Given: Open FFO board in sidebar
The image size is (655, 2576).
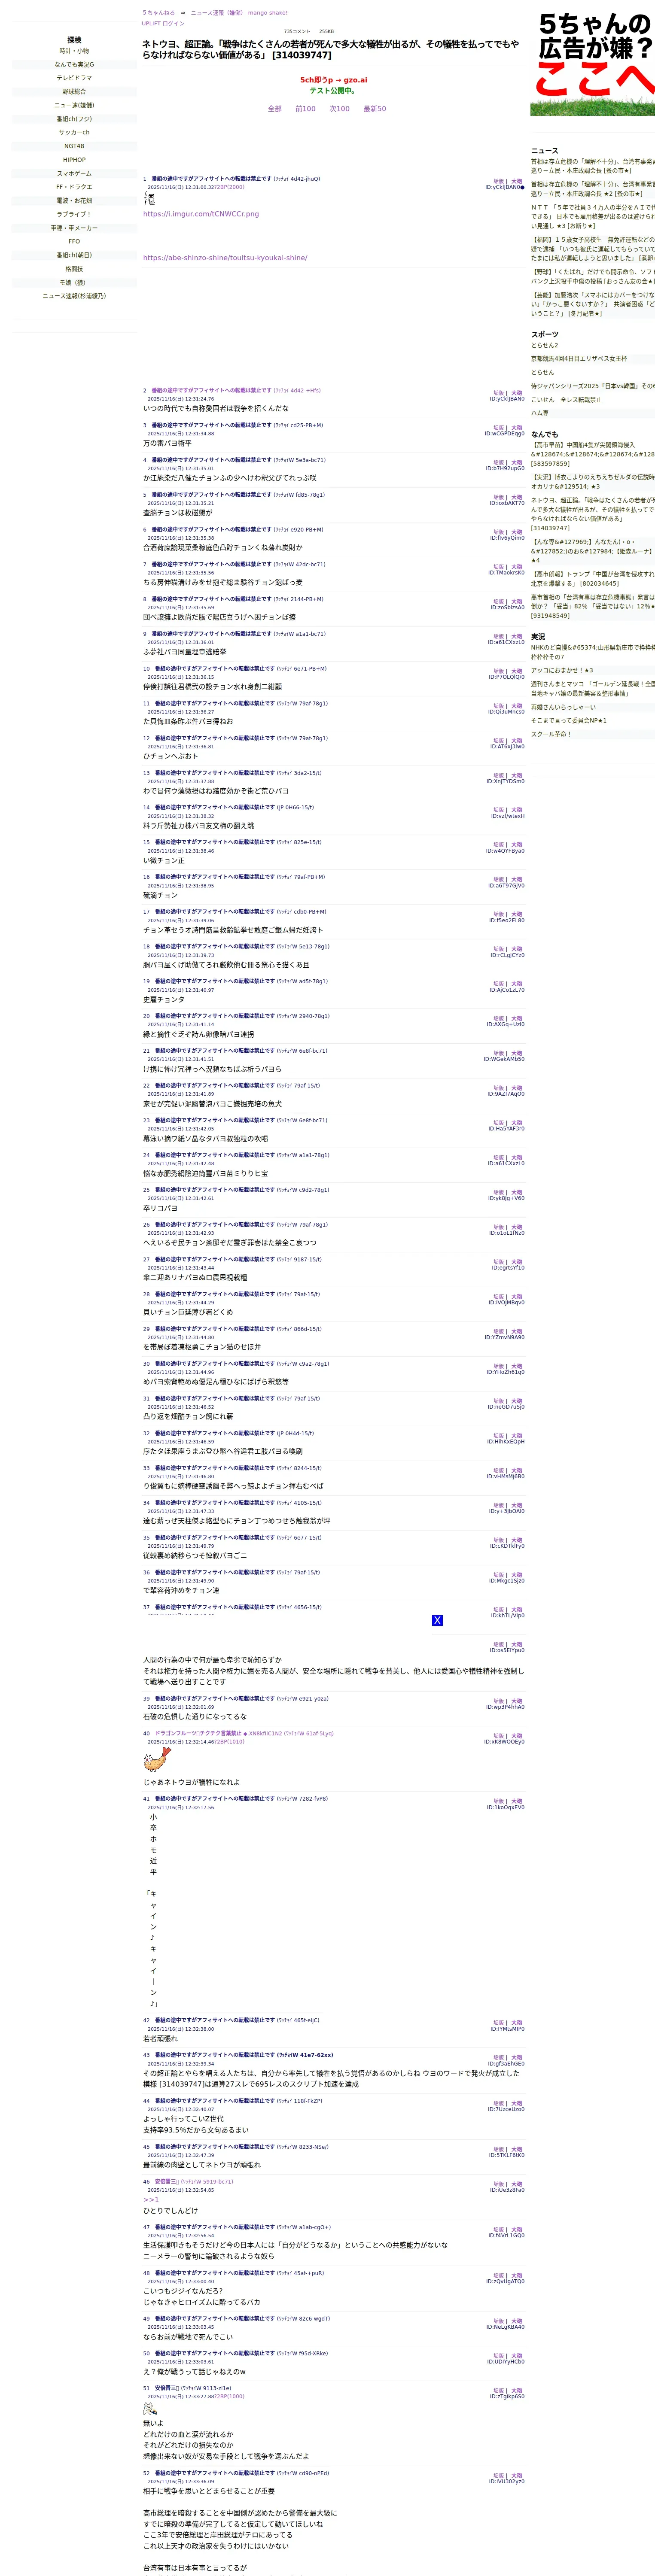Looking at the screenshot, I should coord(74,241).
